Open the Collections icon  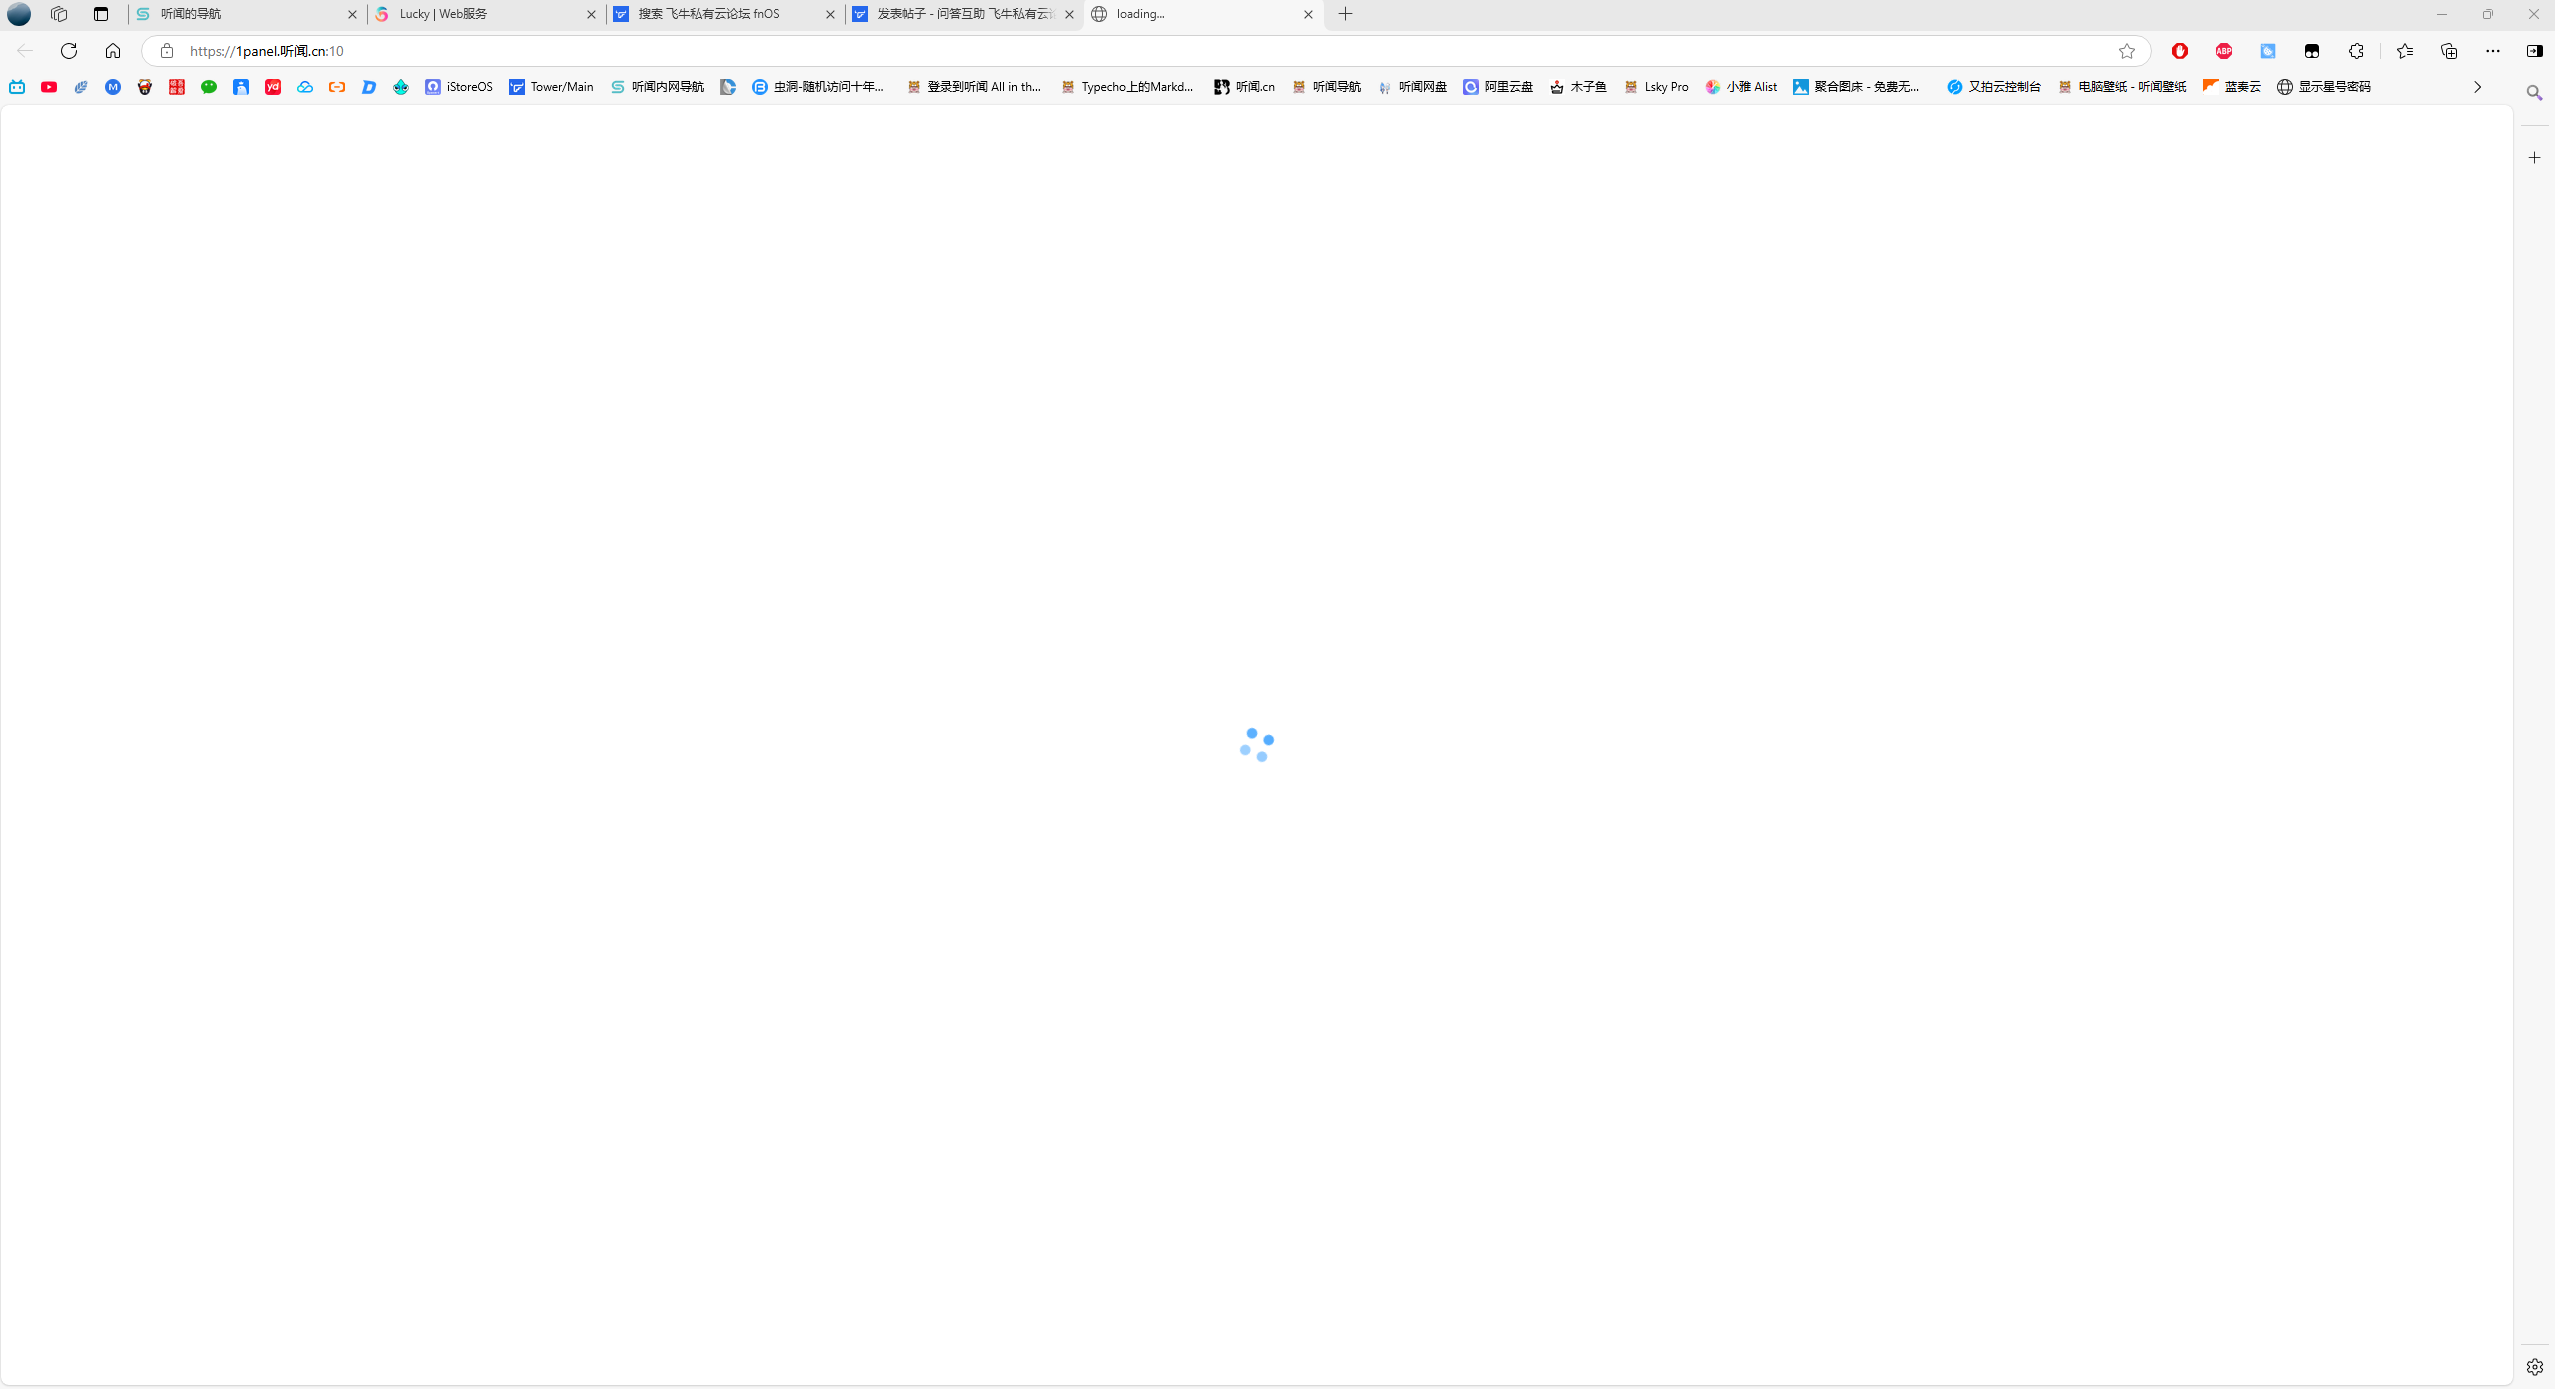(x=2449, y=51)
